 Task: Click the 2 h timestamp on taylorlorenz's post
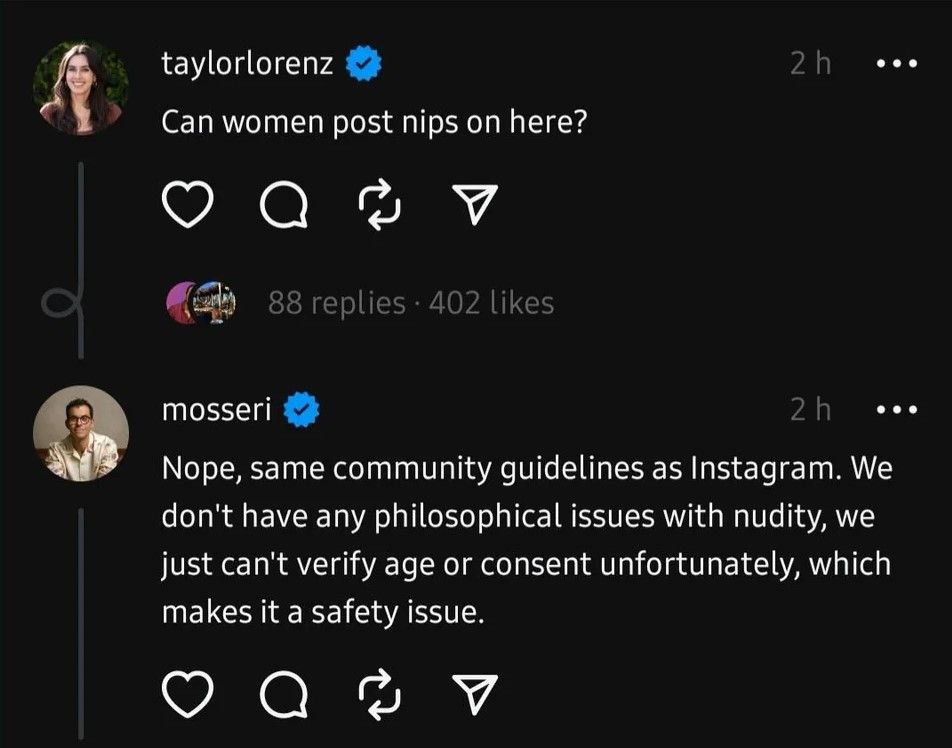tap(810, 64)
